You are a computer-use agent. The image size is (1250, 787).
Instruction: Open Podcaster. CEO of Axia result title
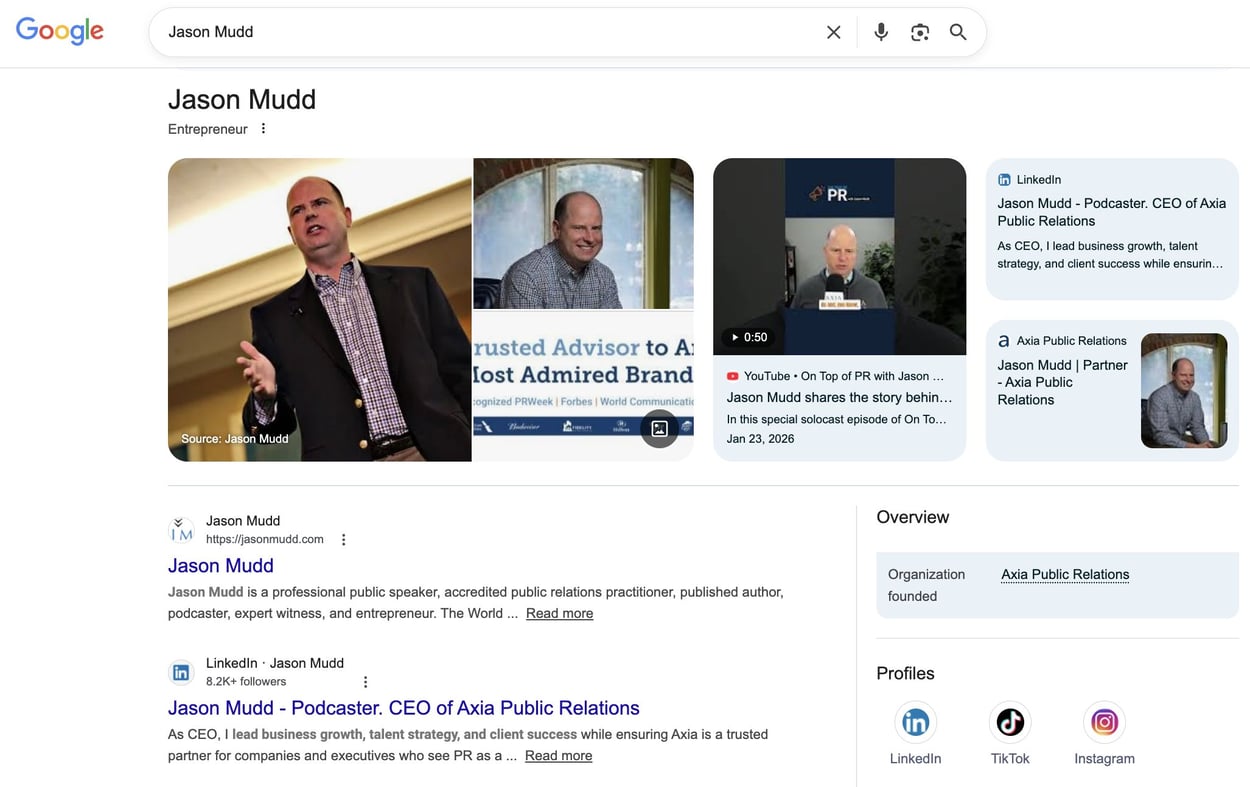(404, 708)
